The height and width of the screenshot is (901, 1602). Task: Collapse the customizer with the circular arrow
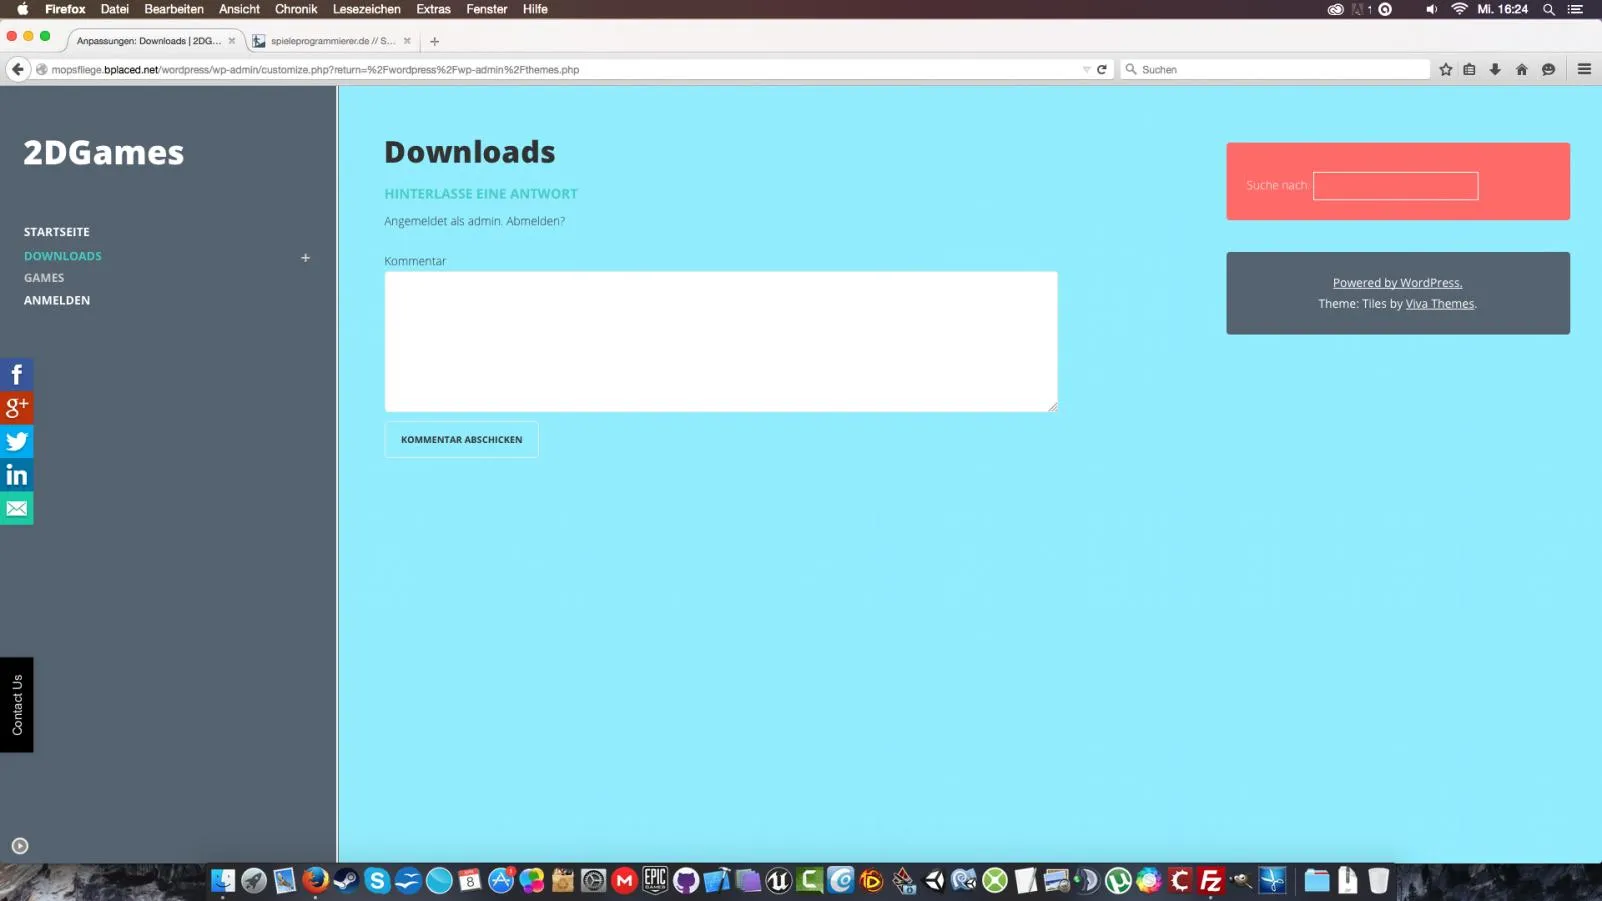coord(19,846)
